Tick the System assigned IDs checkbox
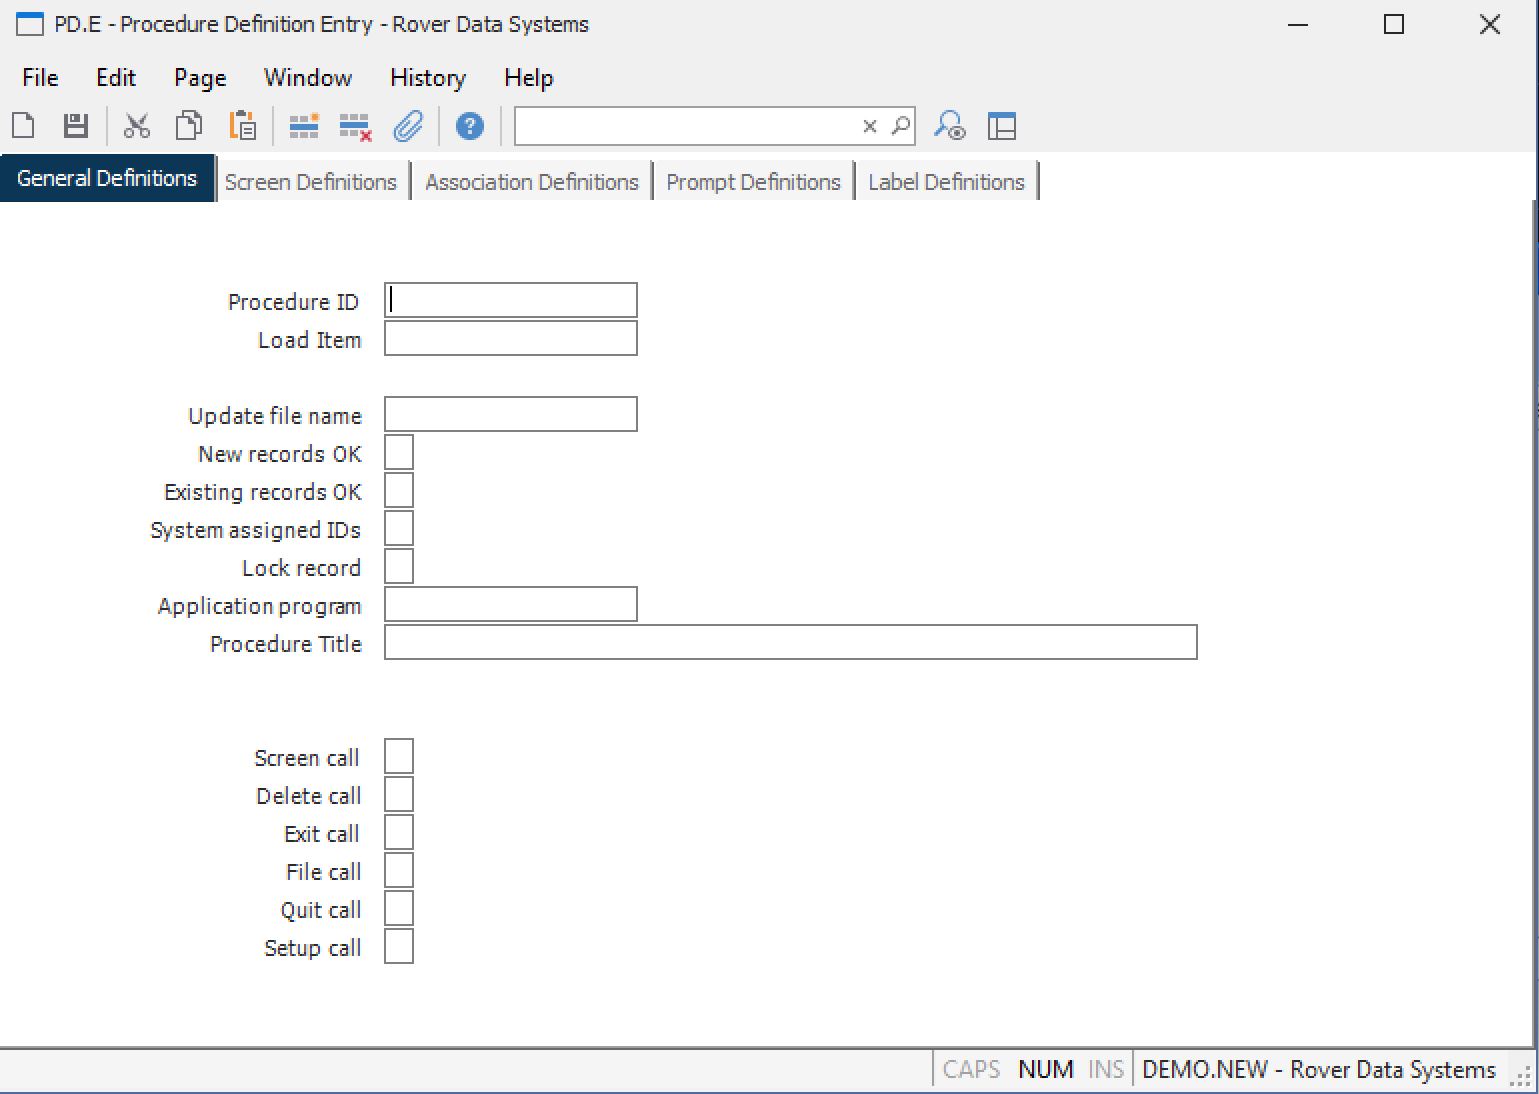This screenshot has width=1539, height=1094. tap(399, 529)
